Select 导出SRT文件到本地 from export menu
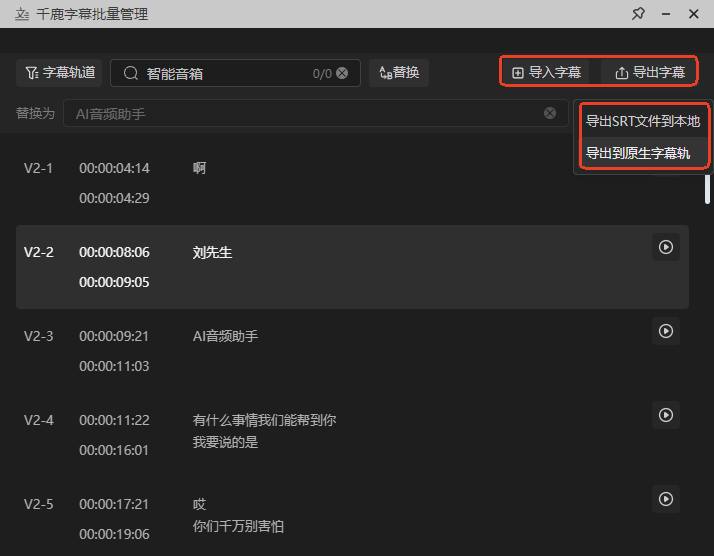Viewport: 714px width, 556px height. [x=643, y=121]
